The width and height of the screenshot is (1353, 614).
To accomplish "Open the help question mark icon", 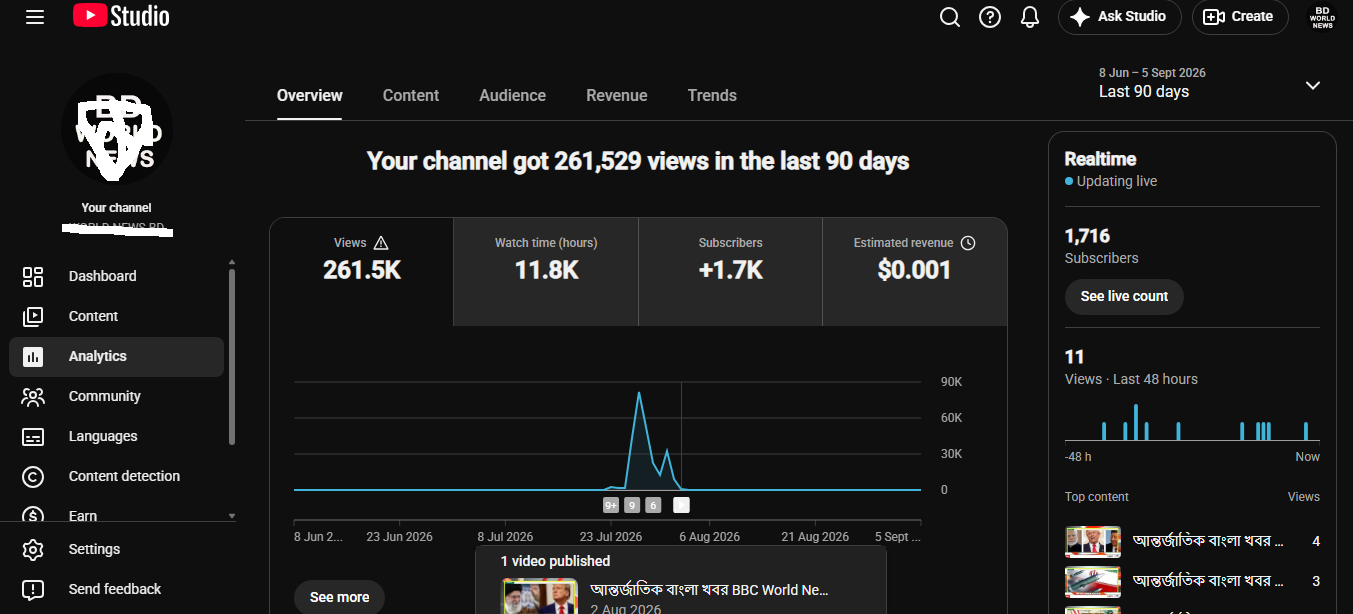I will pos(990,17).
